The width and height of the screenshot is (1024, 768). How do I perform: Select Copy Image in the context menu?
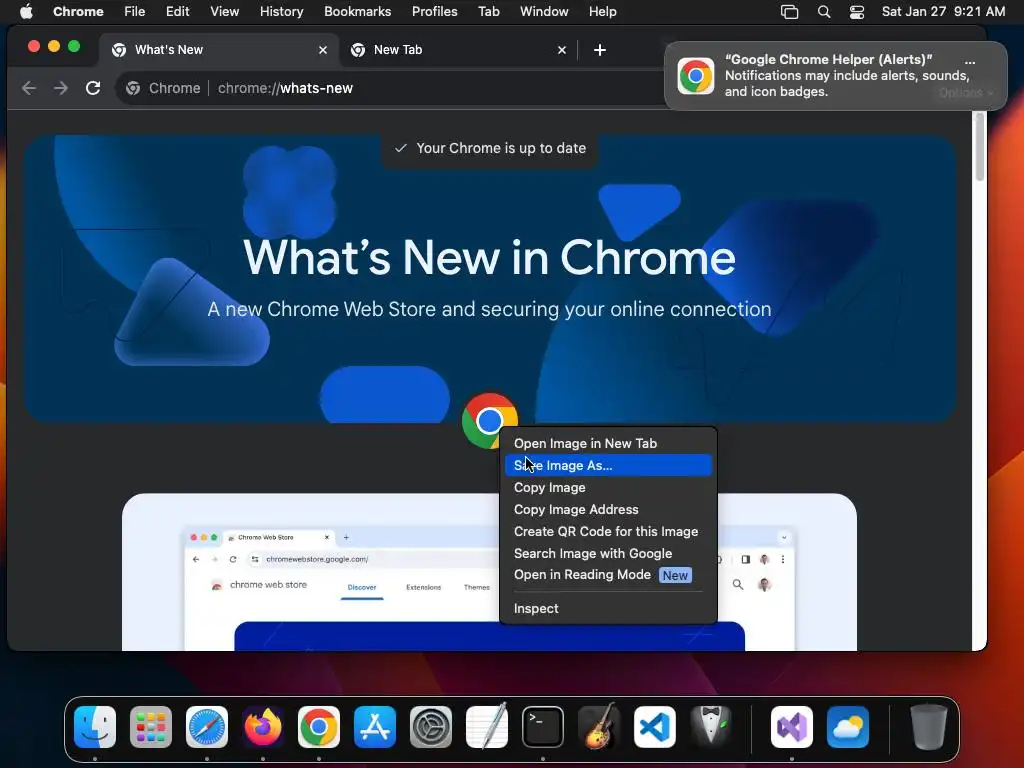(608, 488)
